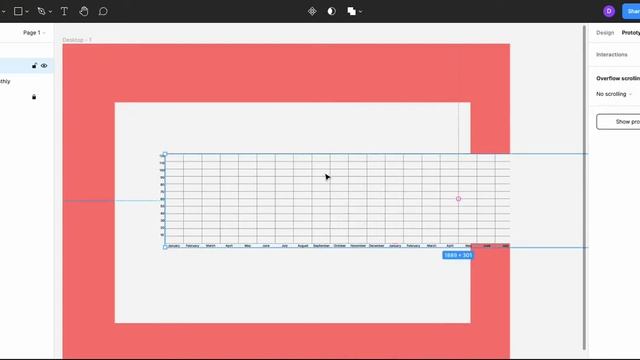Click the blue Share button
640x360 pixels.
pos(631,11)
